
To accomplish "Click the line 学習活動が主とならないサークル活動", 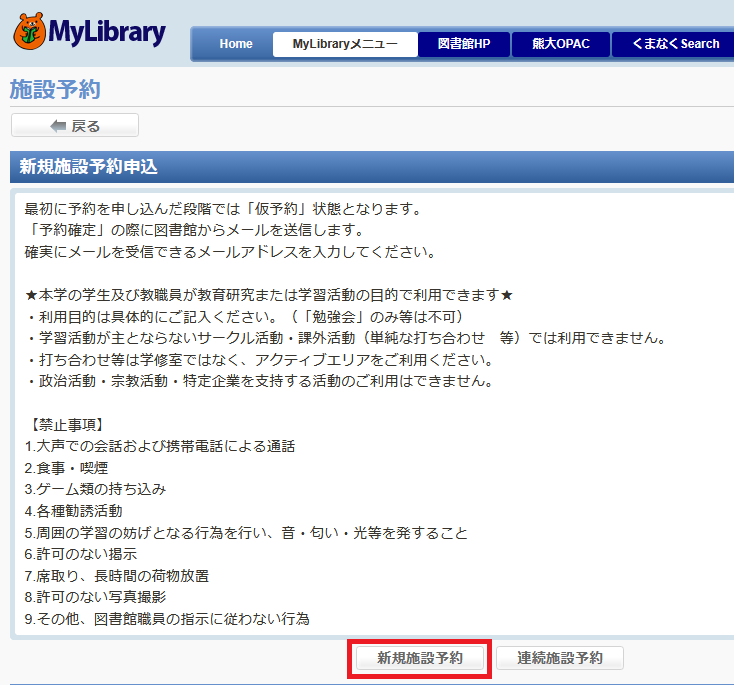I will pyautogui.click(x=346, y=338).
